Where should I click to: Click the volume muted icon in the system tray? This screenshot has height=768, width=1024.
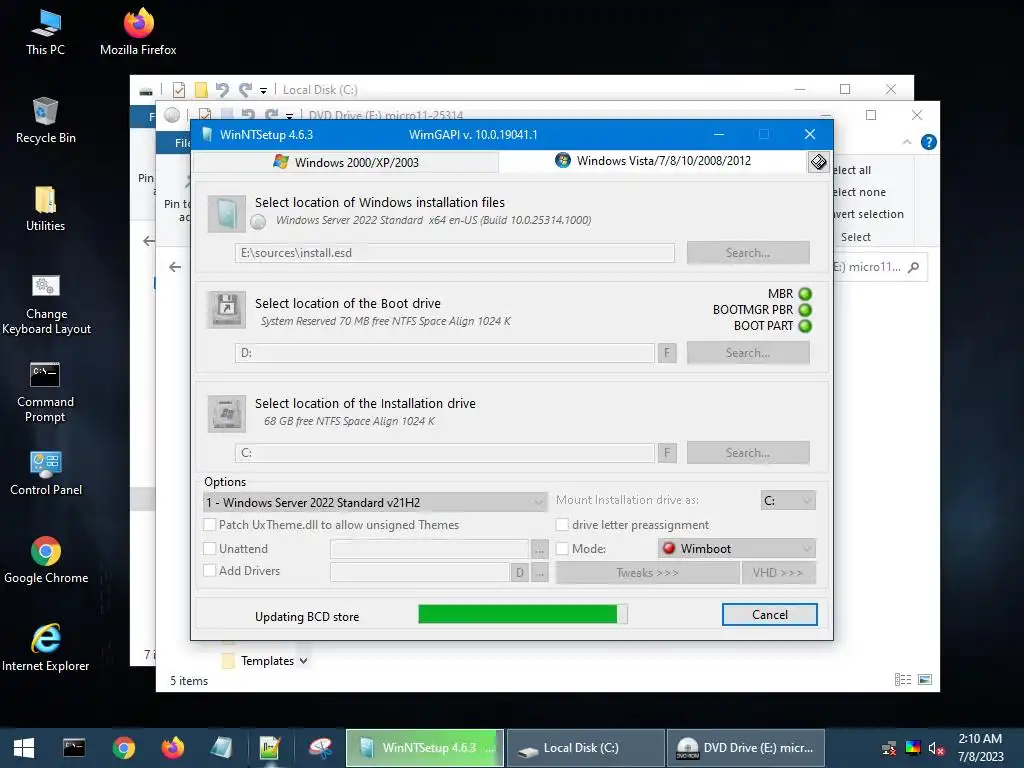coord(936,748)
